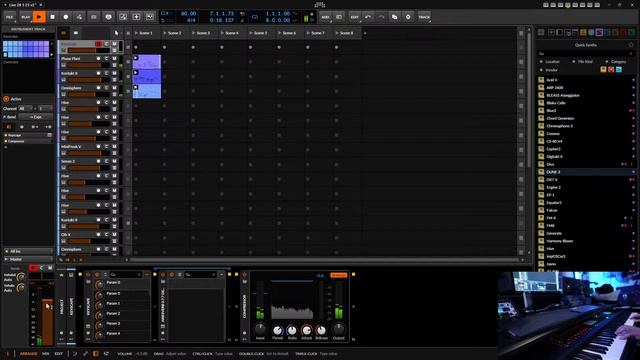Screen dimensions: 640x360
Task: Click the loop toggle icon in transport
Action: click(x=255, y=17)
